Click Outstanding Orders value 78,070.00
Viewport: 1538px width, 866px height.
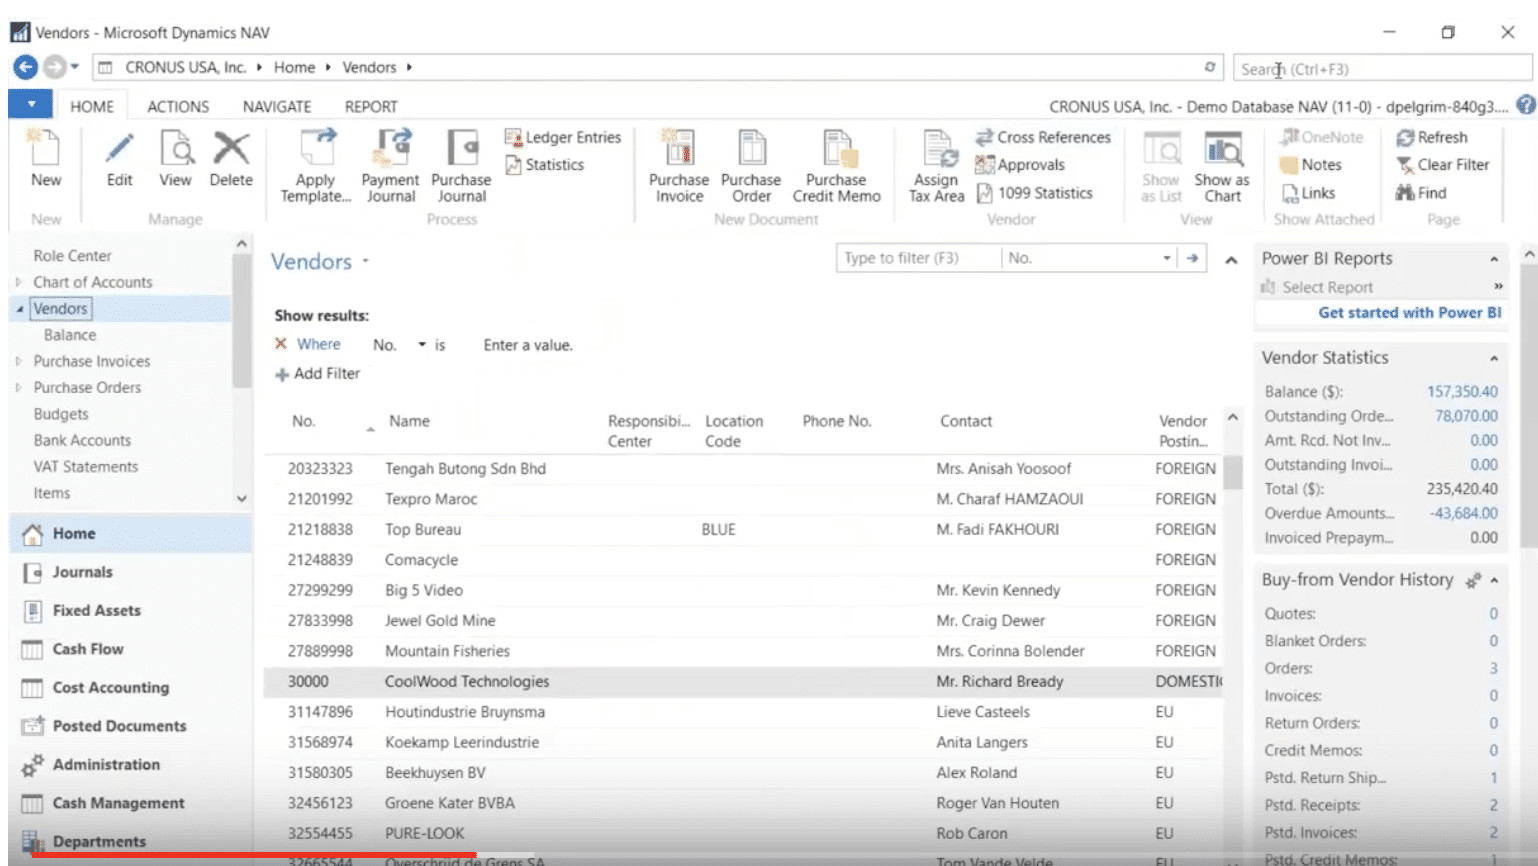pos(1466,416)
